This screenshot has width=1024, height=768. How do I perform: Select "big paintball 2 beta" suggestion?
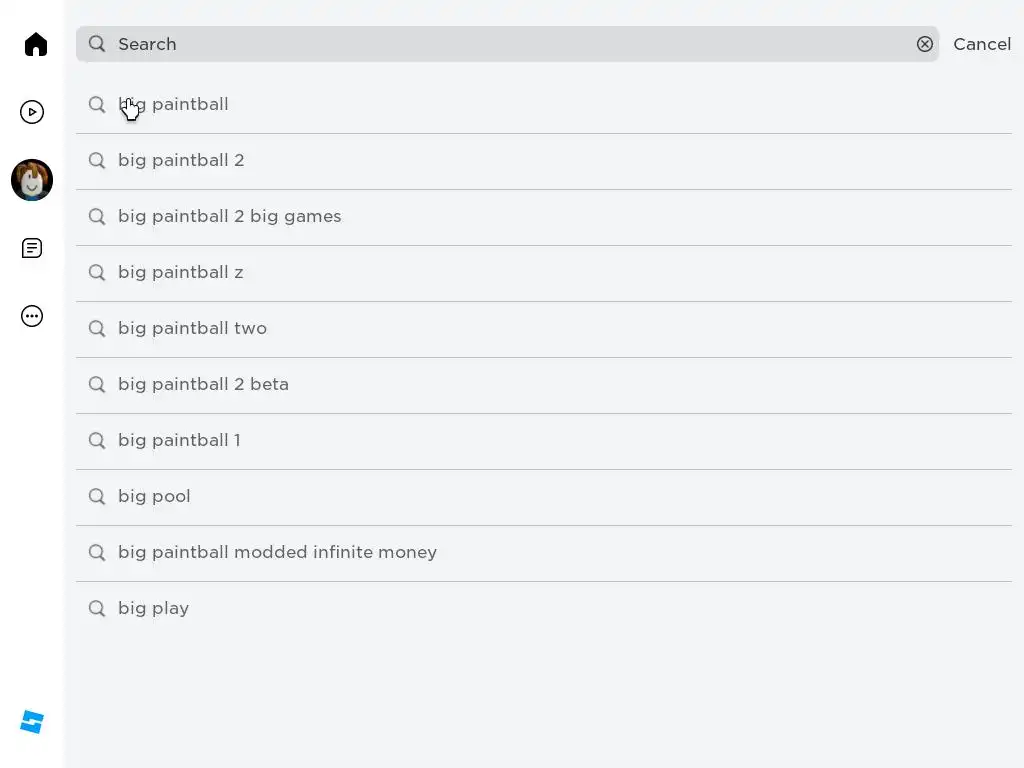(x=543, y=385)
